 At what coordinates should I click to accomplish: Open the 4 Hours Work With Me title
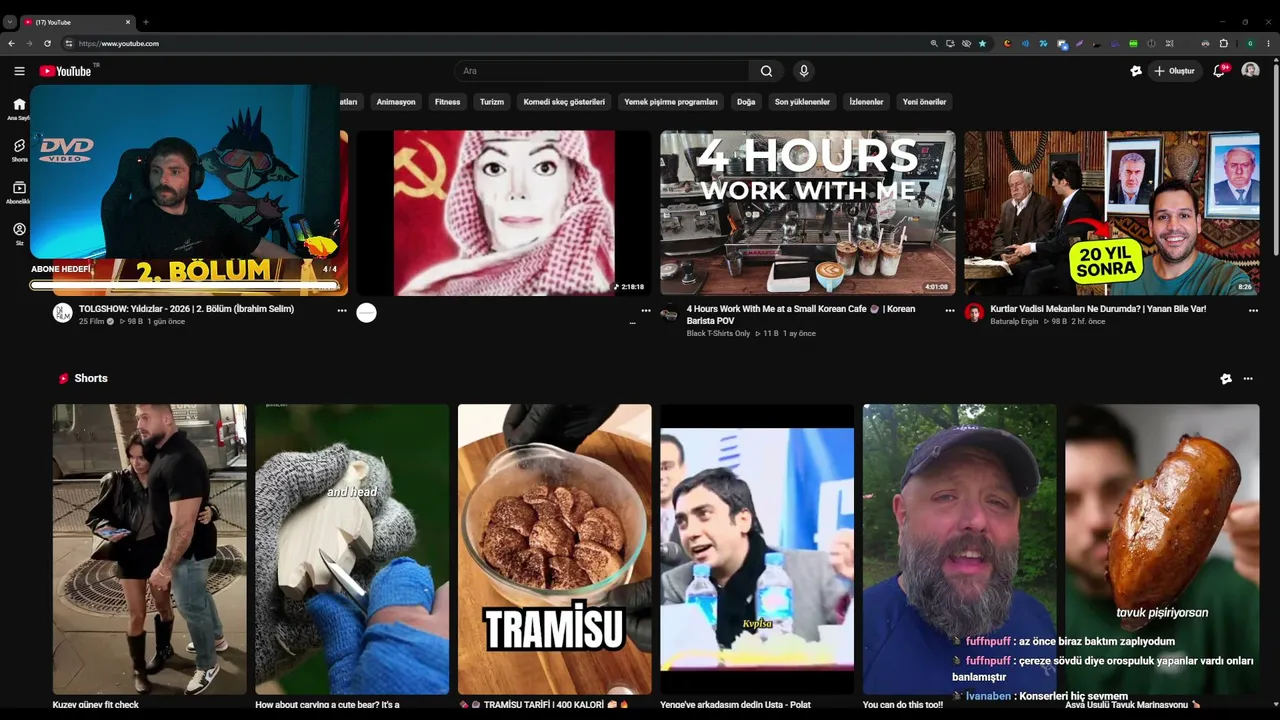[801, 315]
